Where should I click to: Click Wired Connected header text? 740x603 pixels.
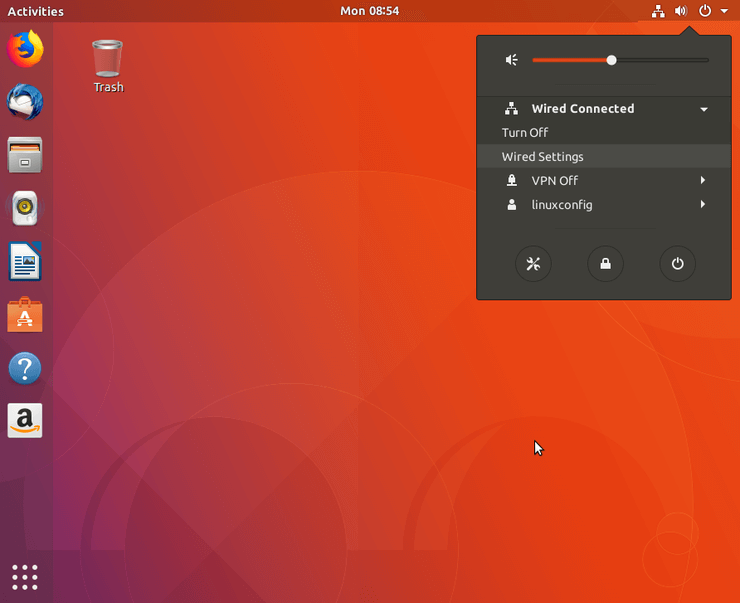point(583,109)
